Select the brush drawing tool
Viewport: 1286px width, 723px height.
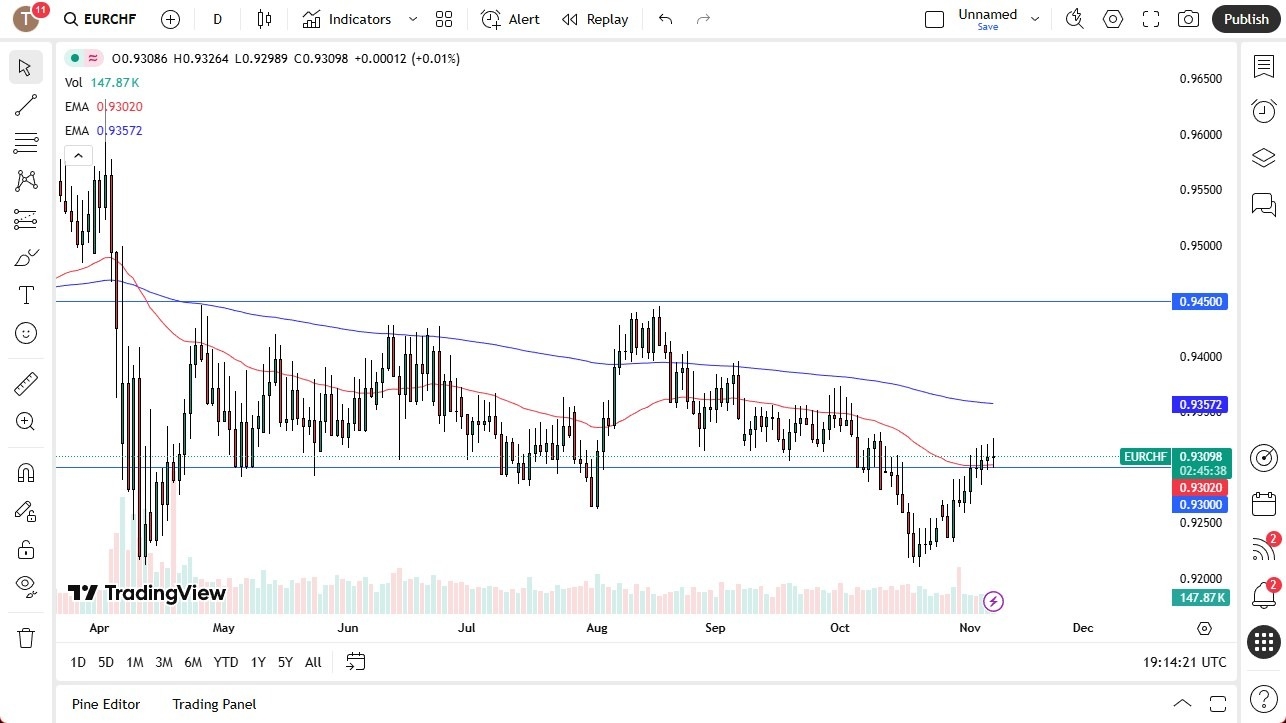[x=26, y=257]
